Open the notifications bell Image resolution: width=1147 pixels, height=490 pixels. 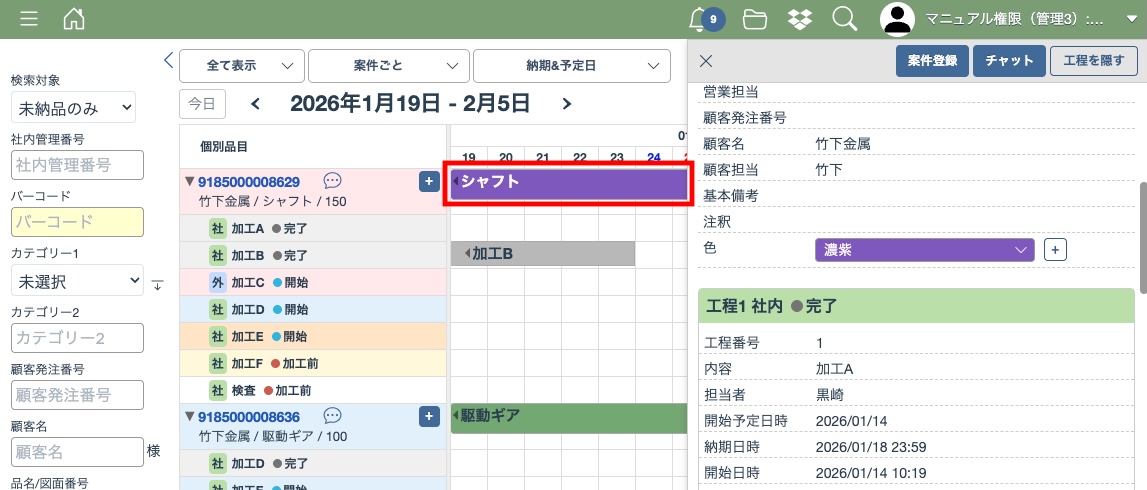click(x=699, y=19)
